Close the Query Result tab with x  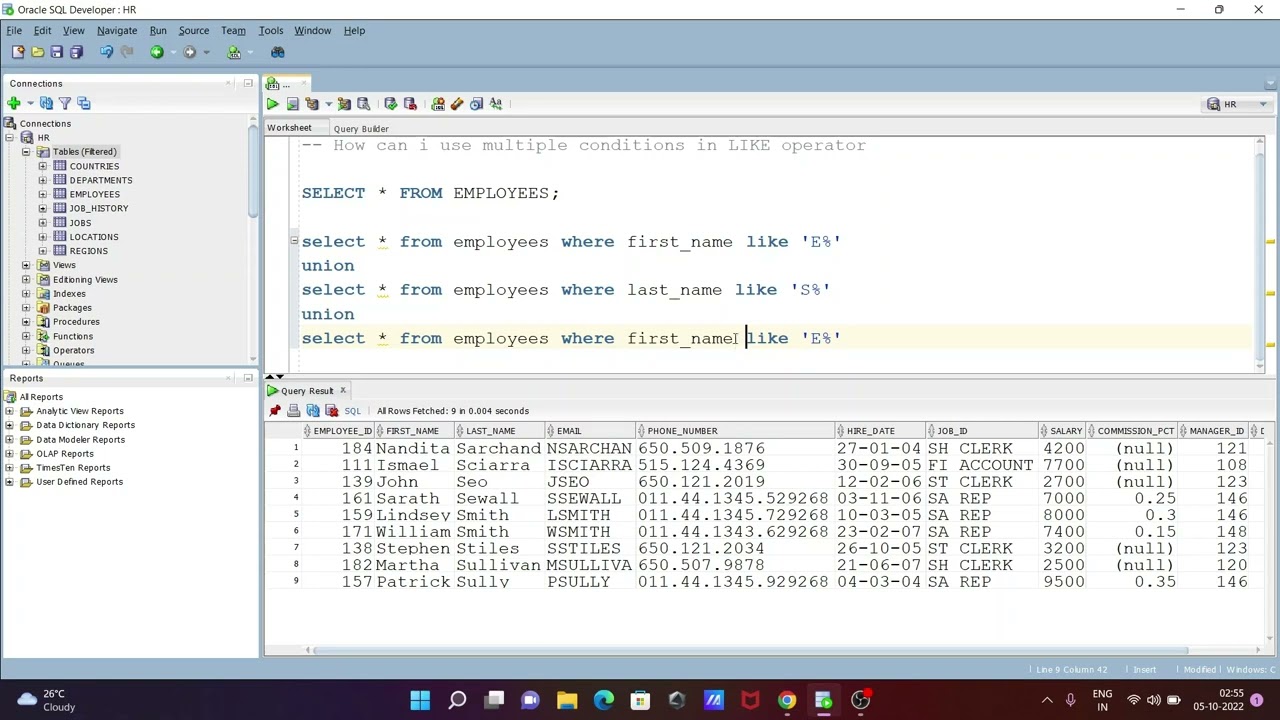tap(343, 391)
